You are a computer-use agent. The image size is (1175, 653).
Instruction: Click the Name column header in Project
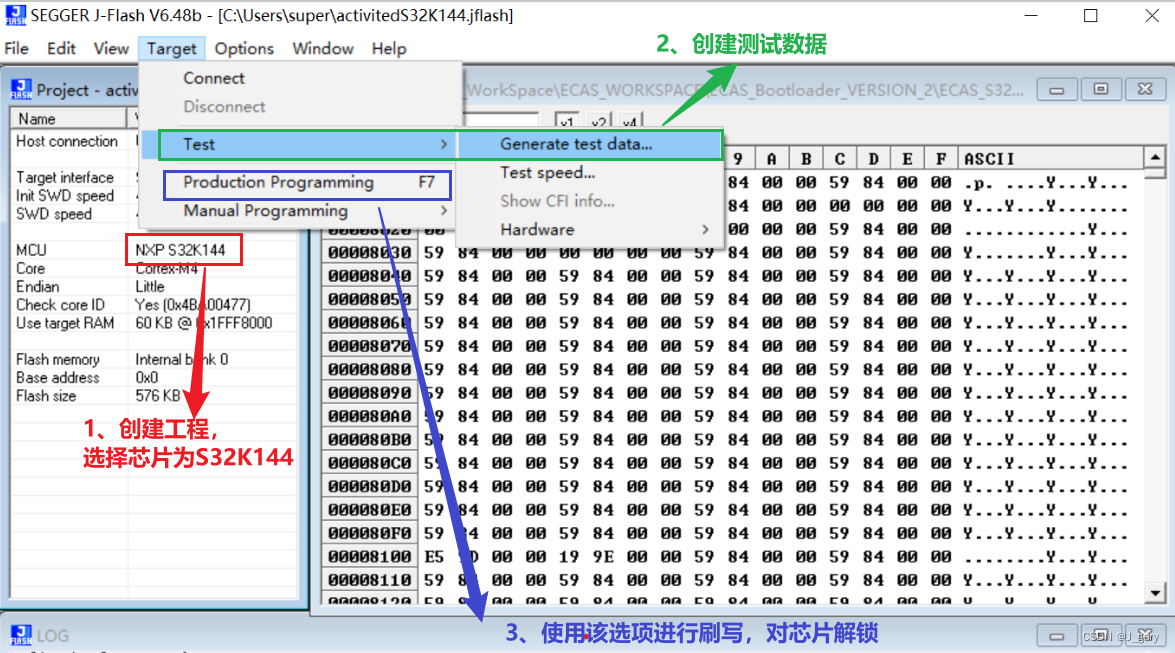(67, 118)
